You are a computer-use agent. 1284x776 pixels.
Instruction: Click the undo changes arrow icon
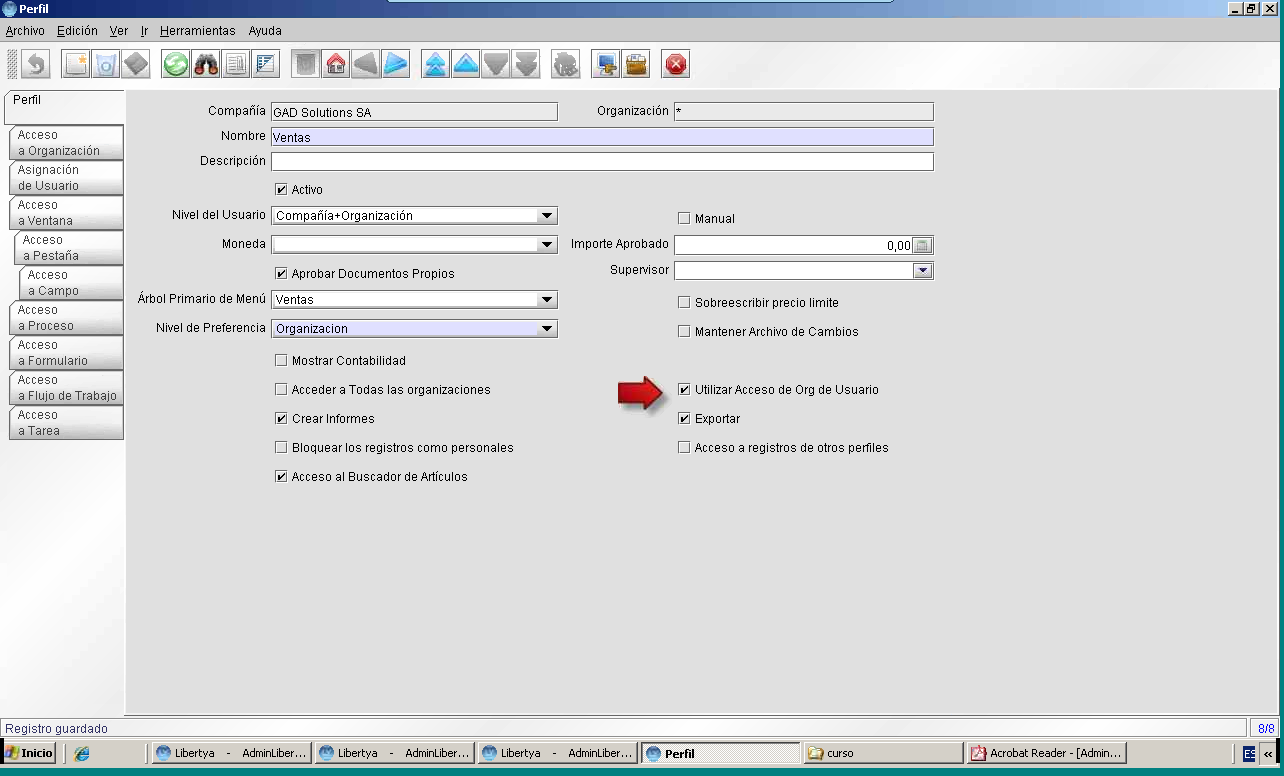tap(36, 65)
